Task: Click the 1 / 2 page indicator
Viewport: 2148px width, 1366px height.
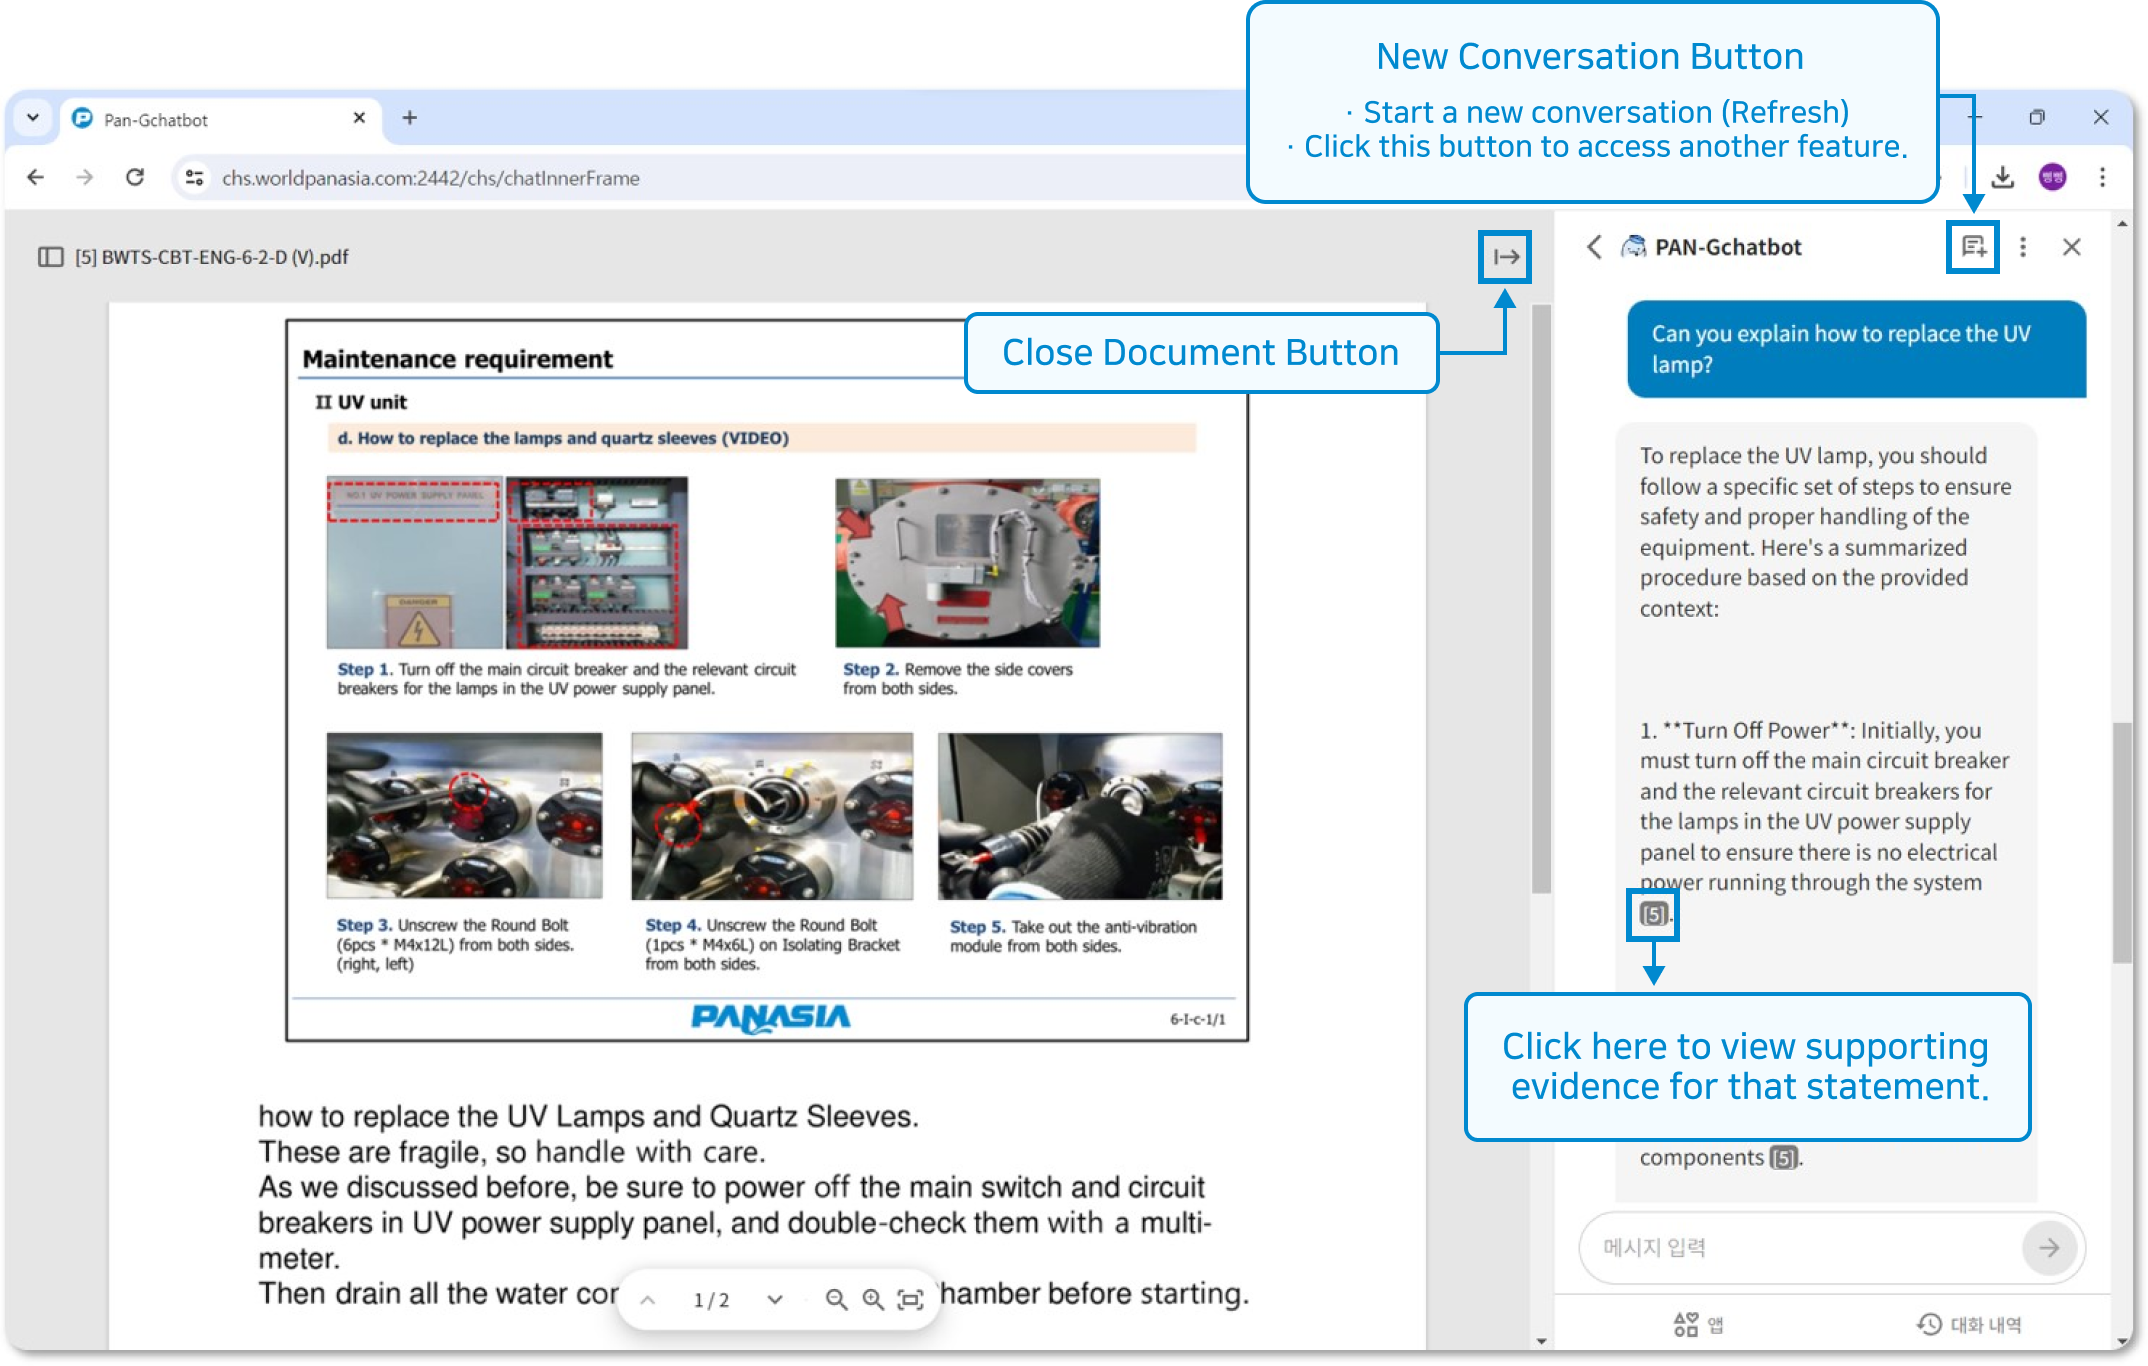Action: [x=711, y=1300]
